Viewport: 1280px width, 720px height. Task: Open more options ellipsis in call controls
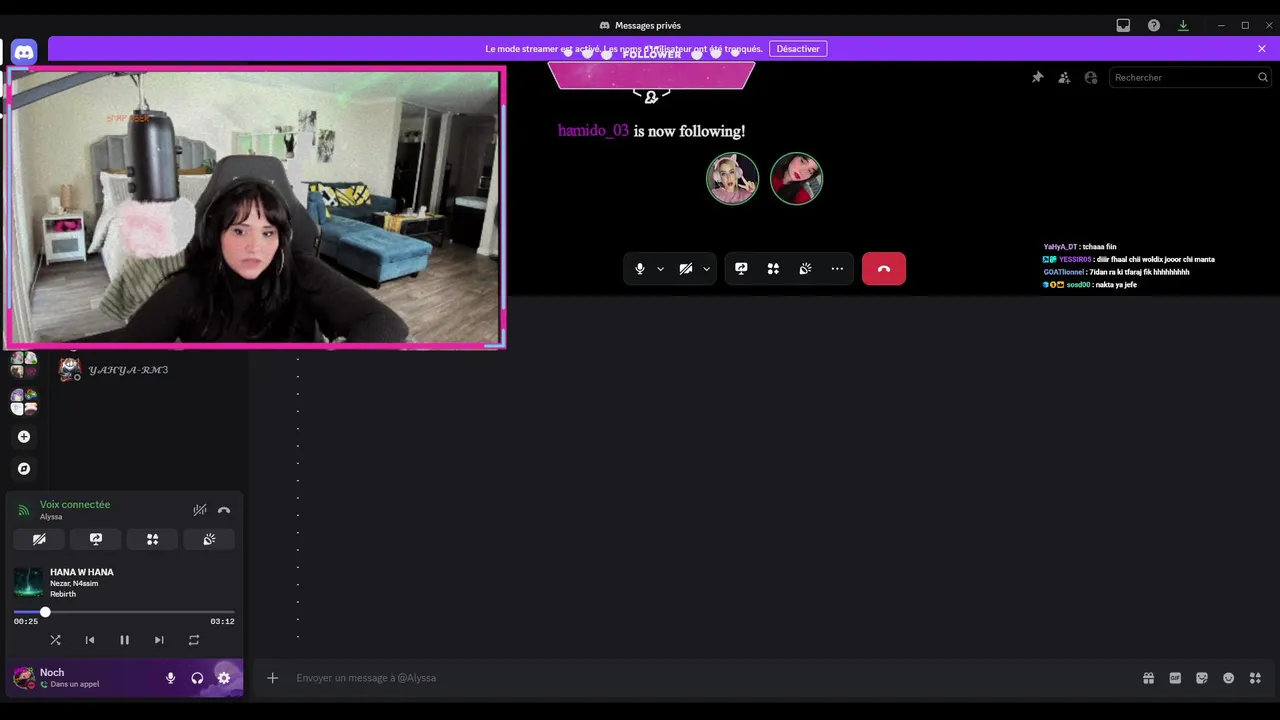coord(837,269)
